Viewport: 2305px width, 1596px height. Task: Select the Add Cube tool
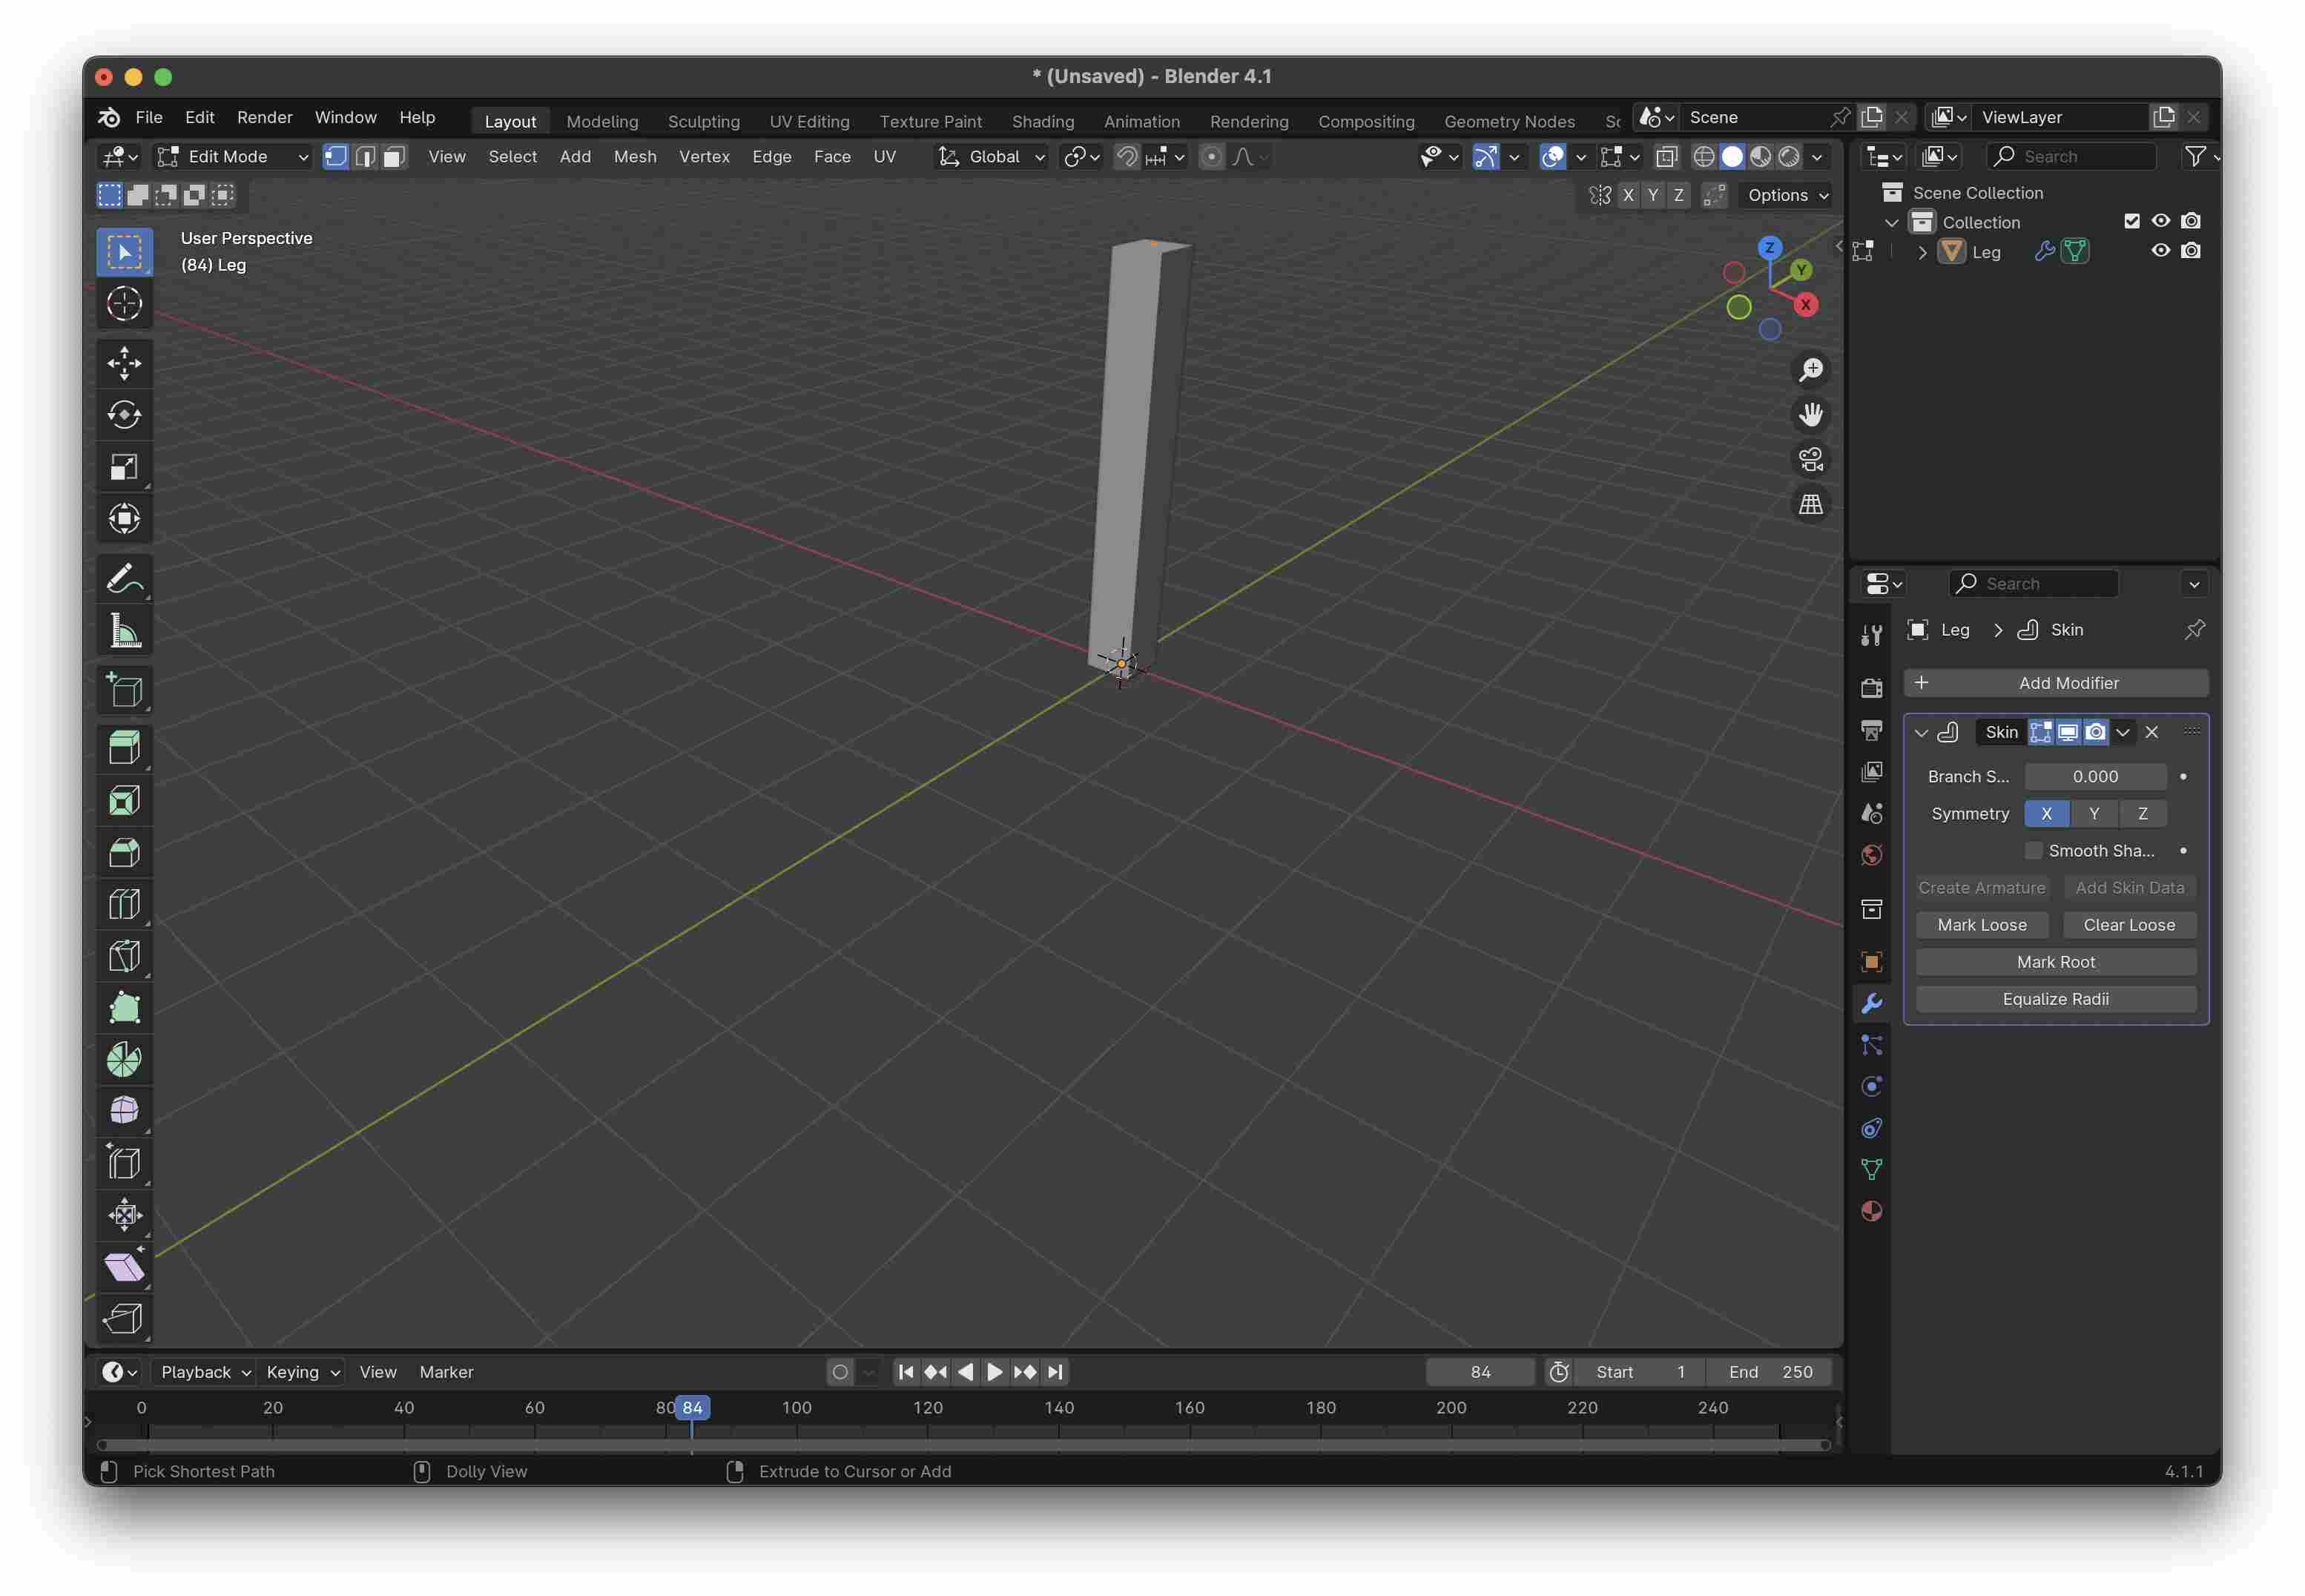(124, 690)
